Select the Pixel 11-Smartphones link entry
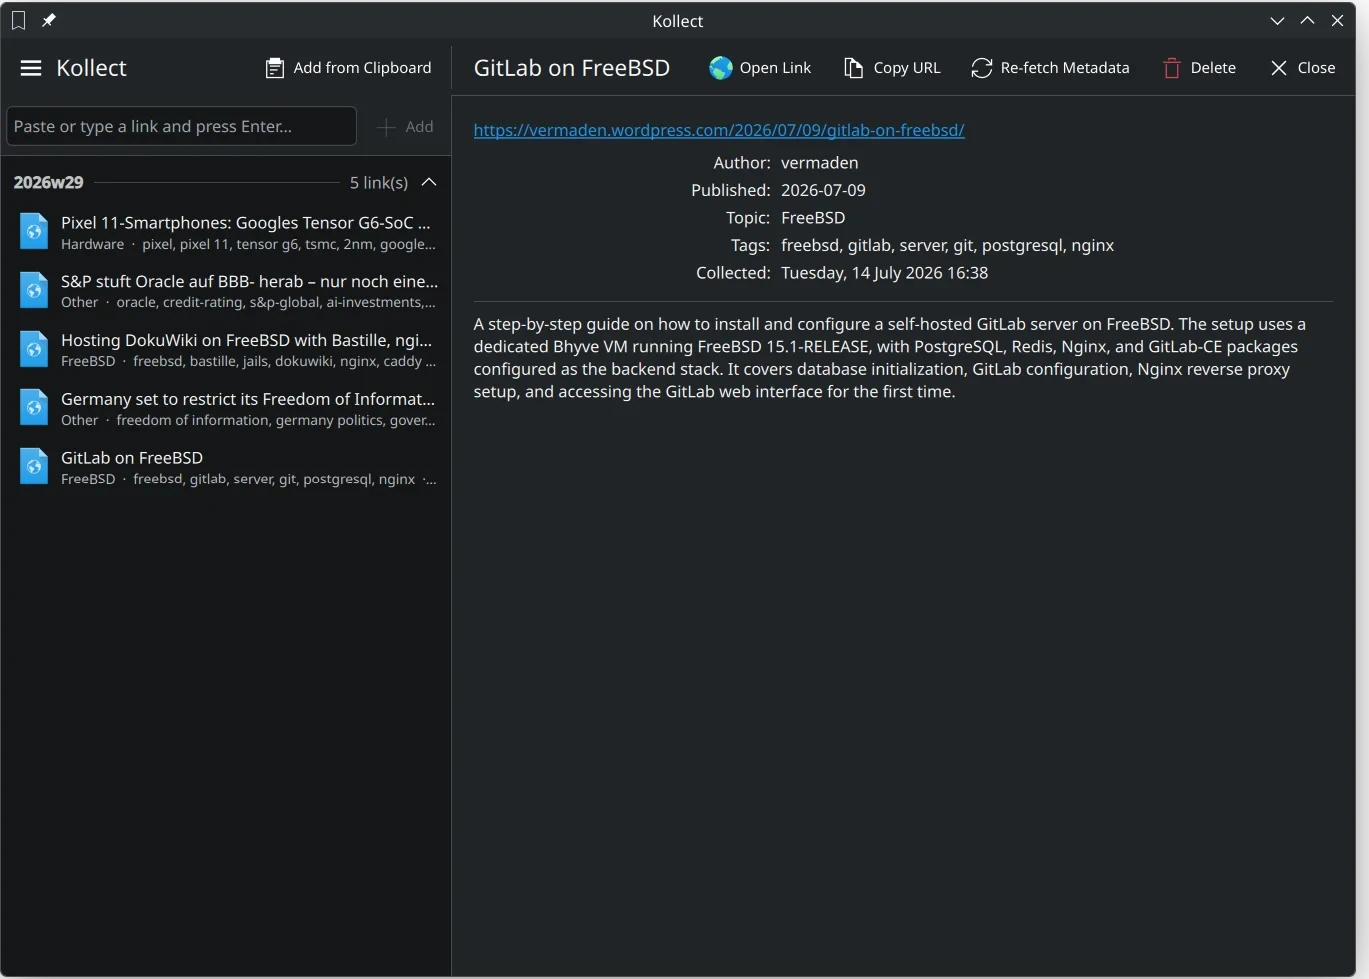This screenshot has height=979, width=1369. pyautogui.click(x=226, y=232)
